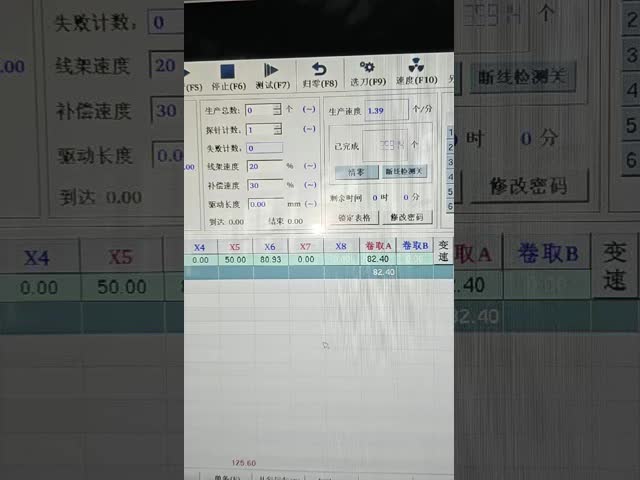Click the 变速 column header
This screenshot has width=640, height=480.
[x=443, y=250]
